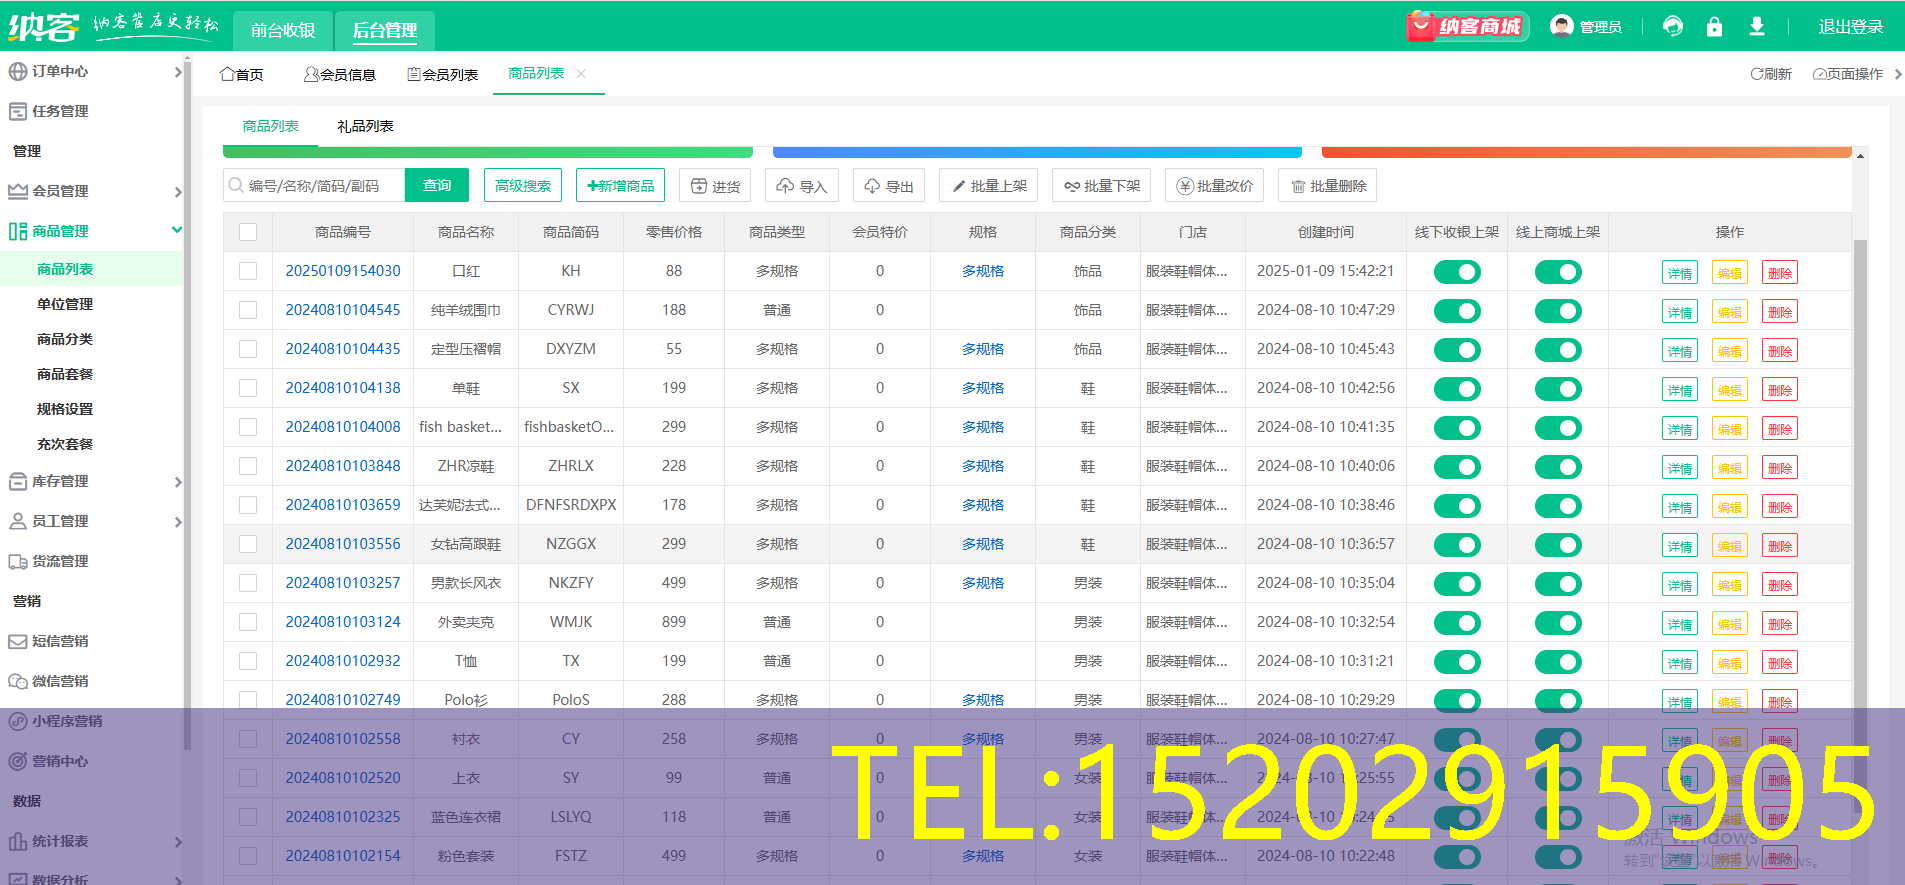Click the 商品管理 sidebar icon

17,231
